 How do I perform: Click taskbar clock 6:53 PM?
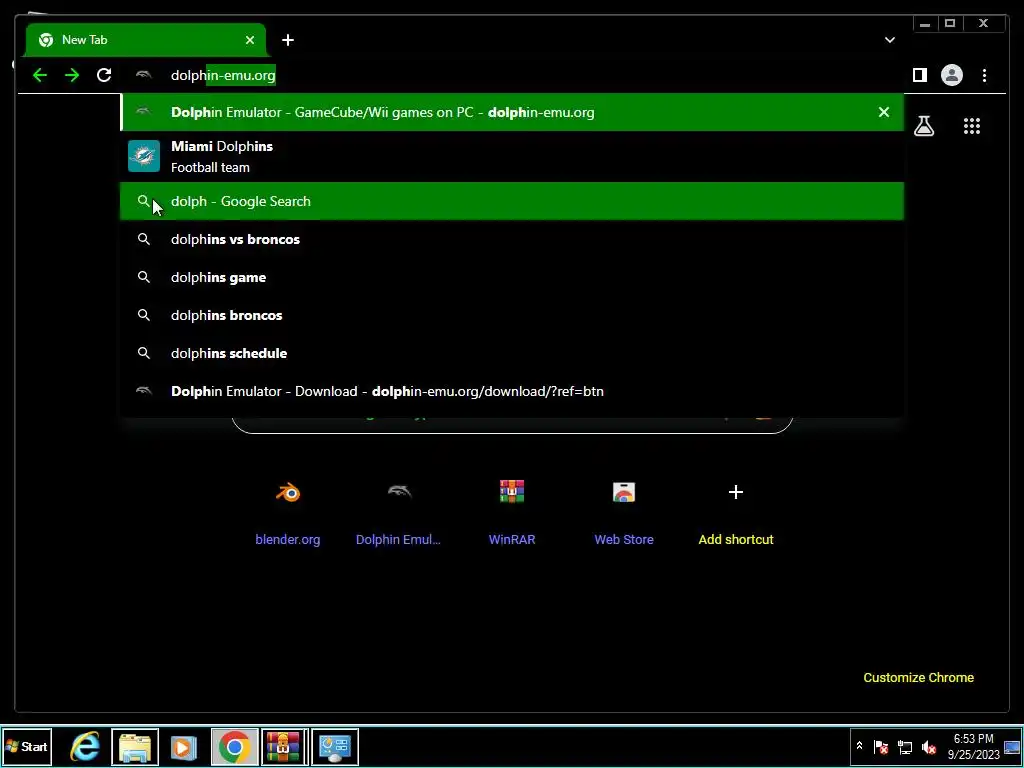[x=973, y=746]
